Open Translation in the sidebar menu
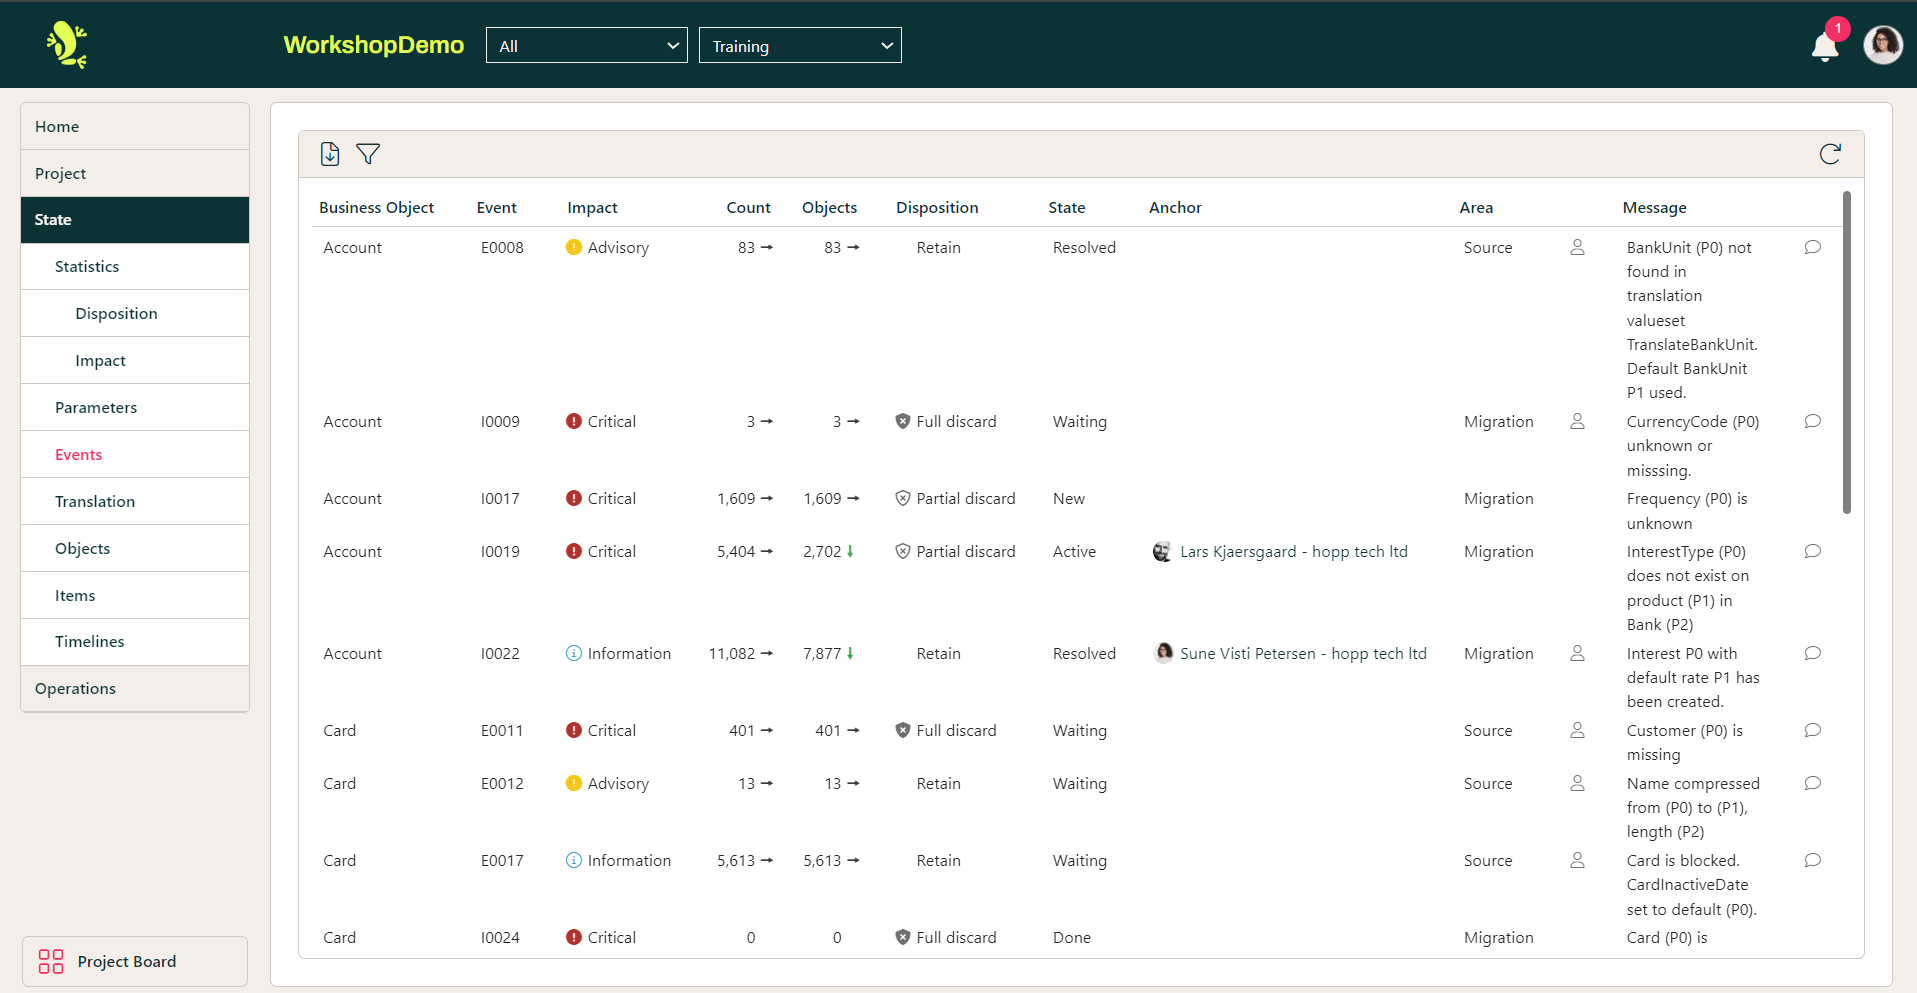1917x993 pixels. 95,502
